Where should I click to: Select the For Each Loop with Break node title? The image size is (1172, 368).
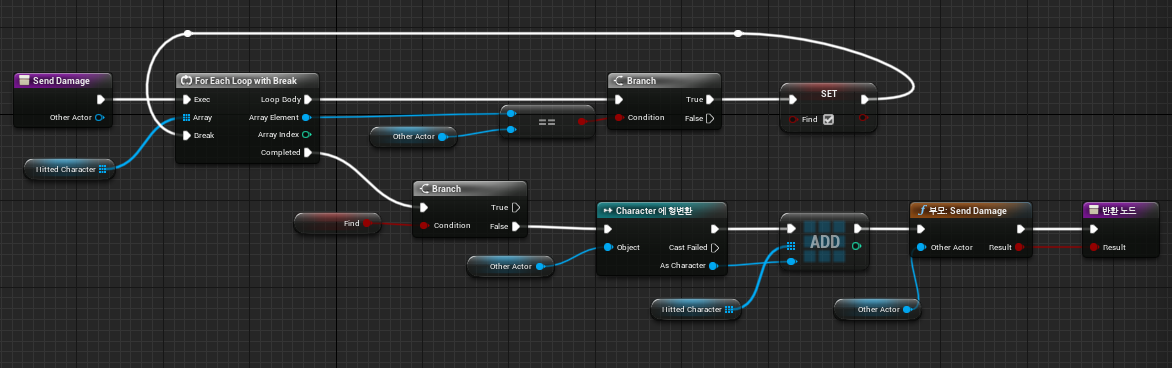pyautogui.click(x=247, y=81)
